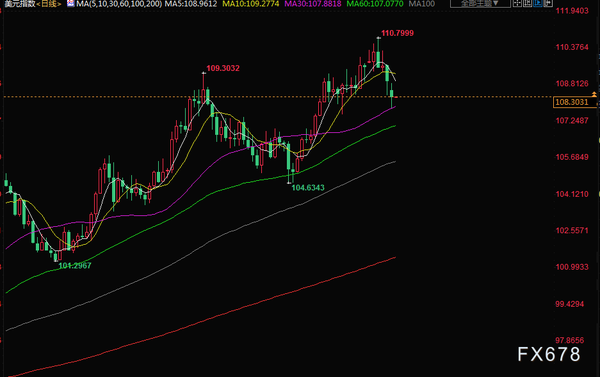Click the current price tag 108.3031
Image resolution: width=600 pixels, height=377 pixels.
coord(572,102)
